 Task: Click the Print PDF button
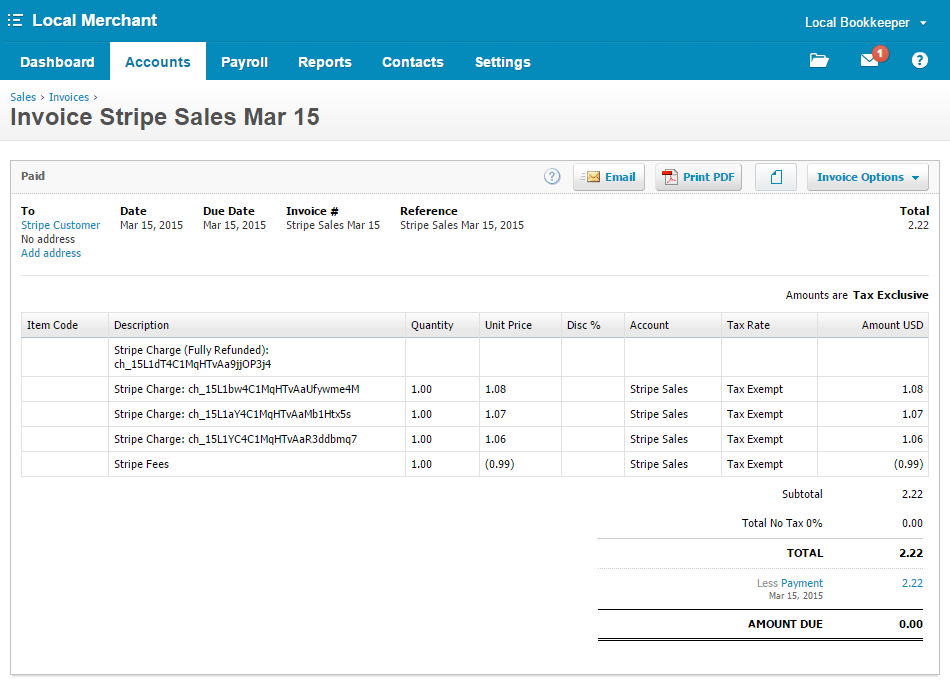click(x=699, y=177)
